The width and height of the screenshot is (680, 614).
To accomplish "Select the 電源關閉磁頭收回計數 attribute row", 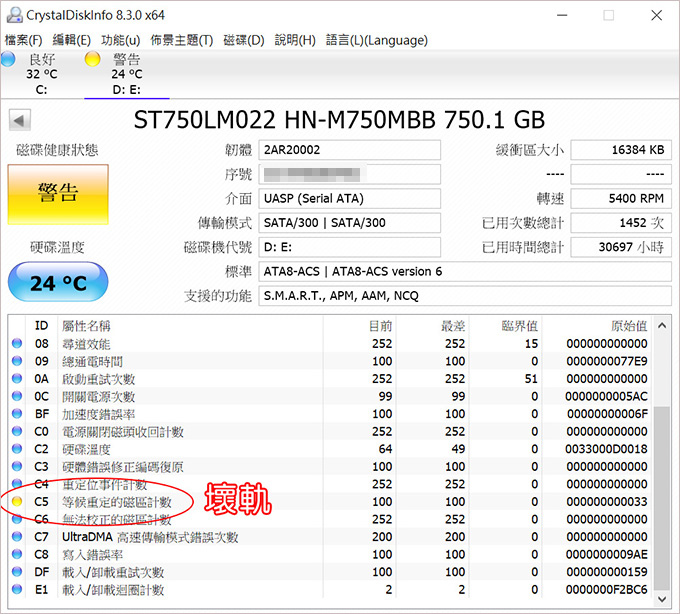I will tap(330, 431).
